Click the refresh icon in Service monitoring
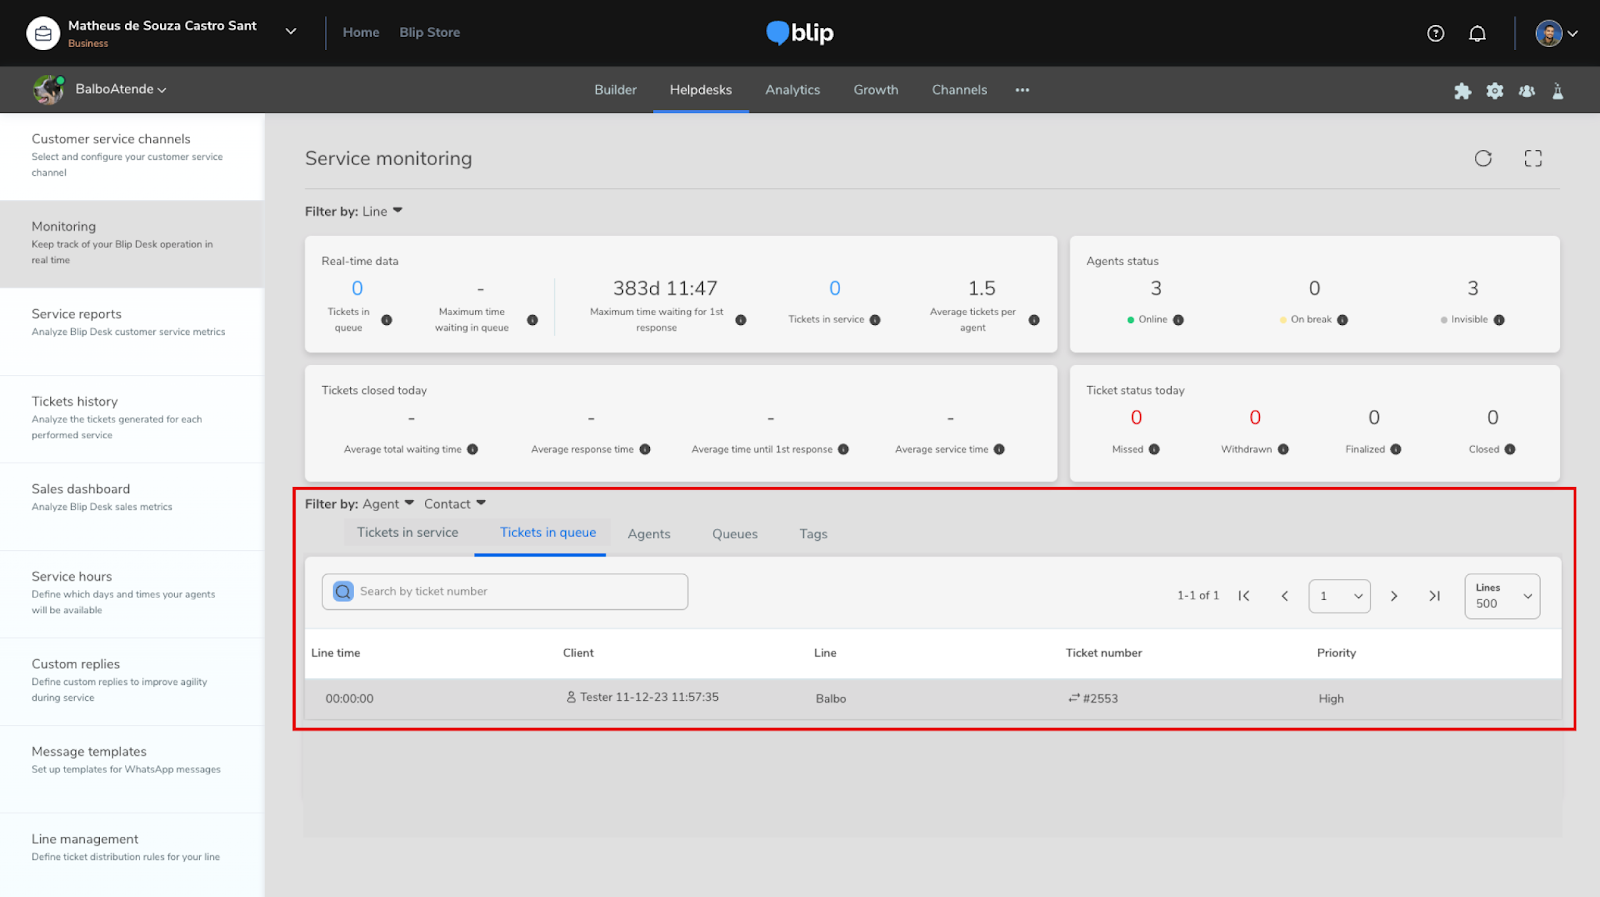Screen dimensions: 1600x897 pyautogui.click(x=1483, y=158)
